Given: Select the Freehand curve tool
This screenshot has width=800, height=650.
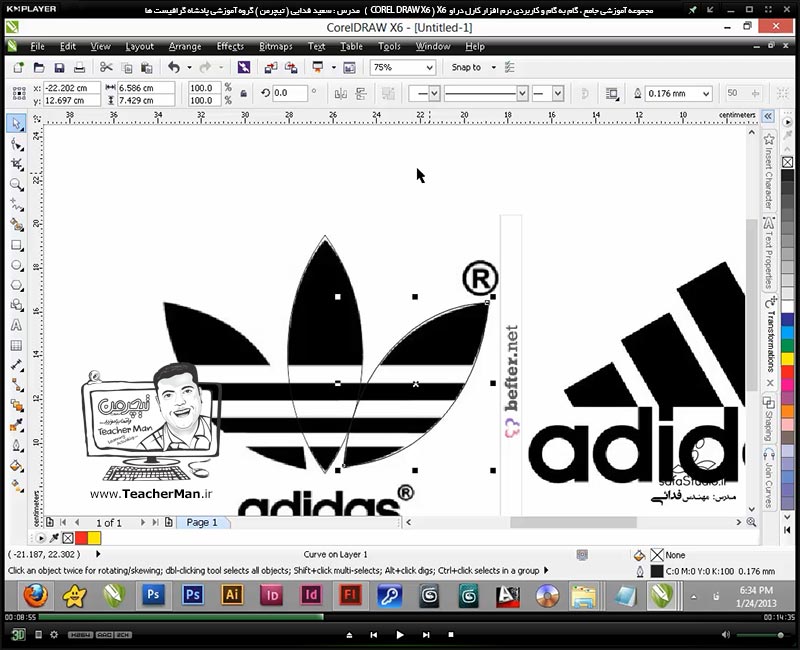Looking at the screenshot, I should [x=16, y=205].
